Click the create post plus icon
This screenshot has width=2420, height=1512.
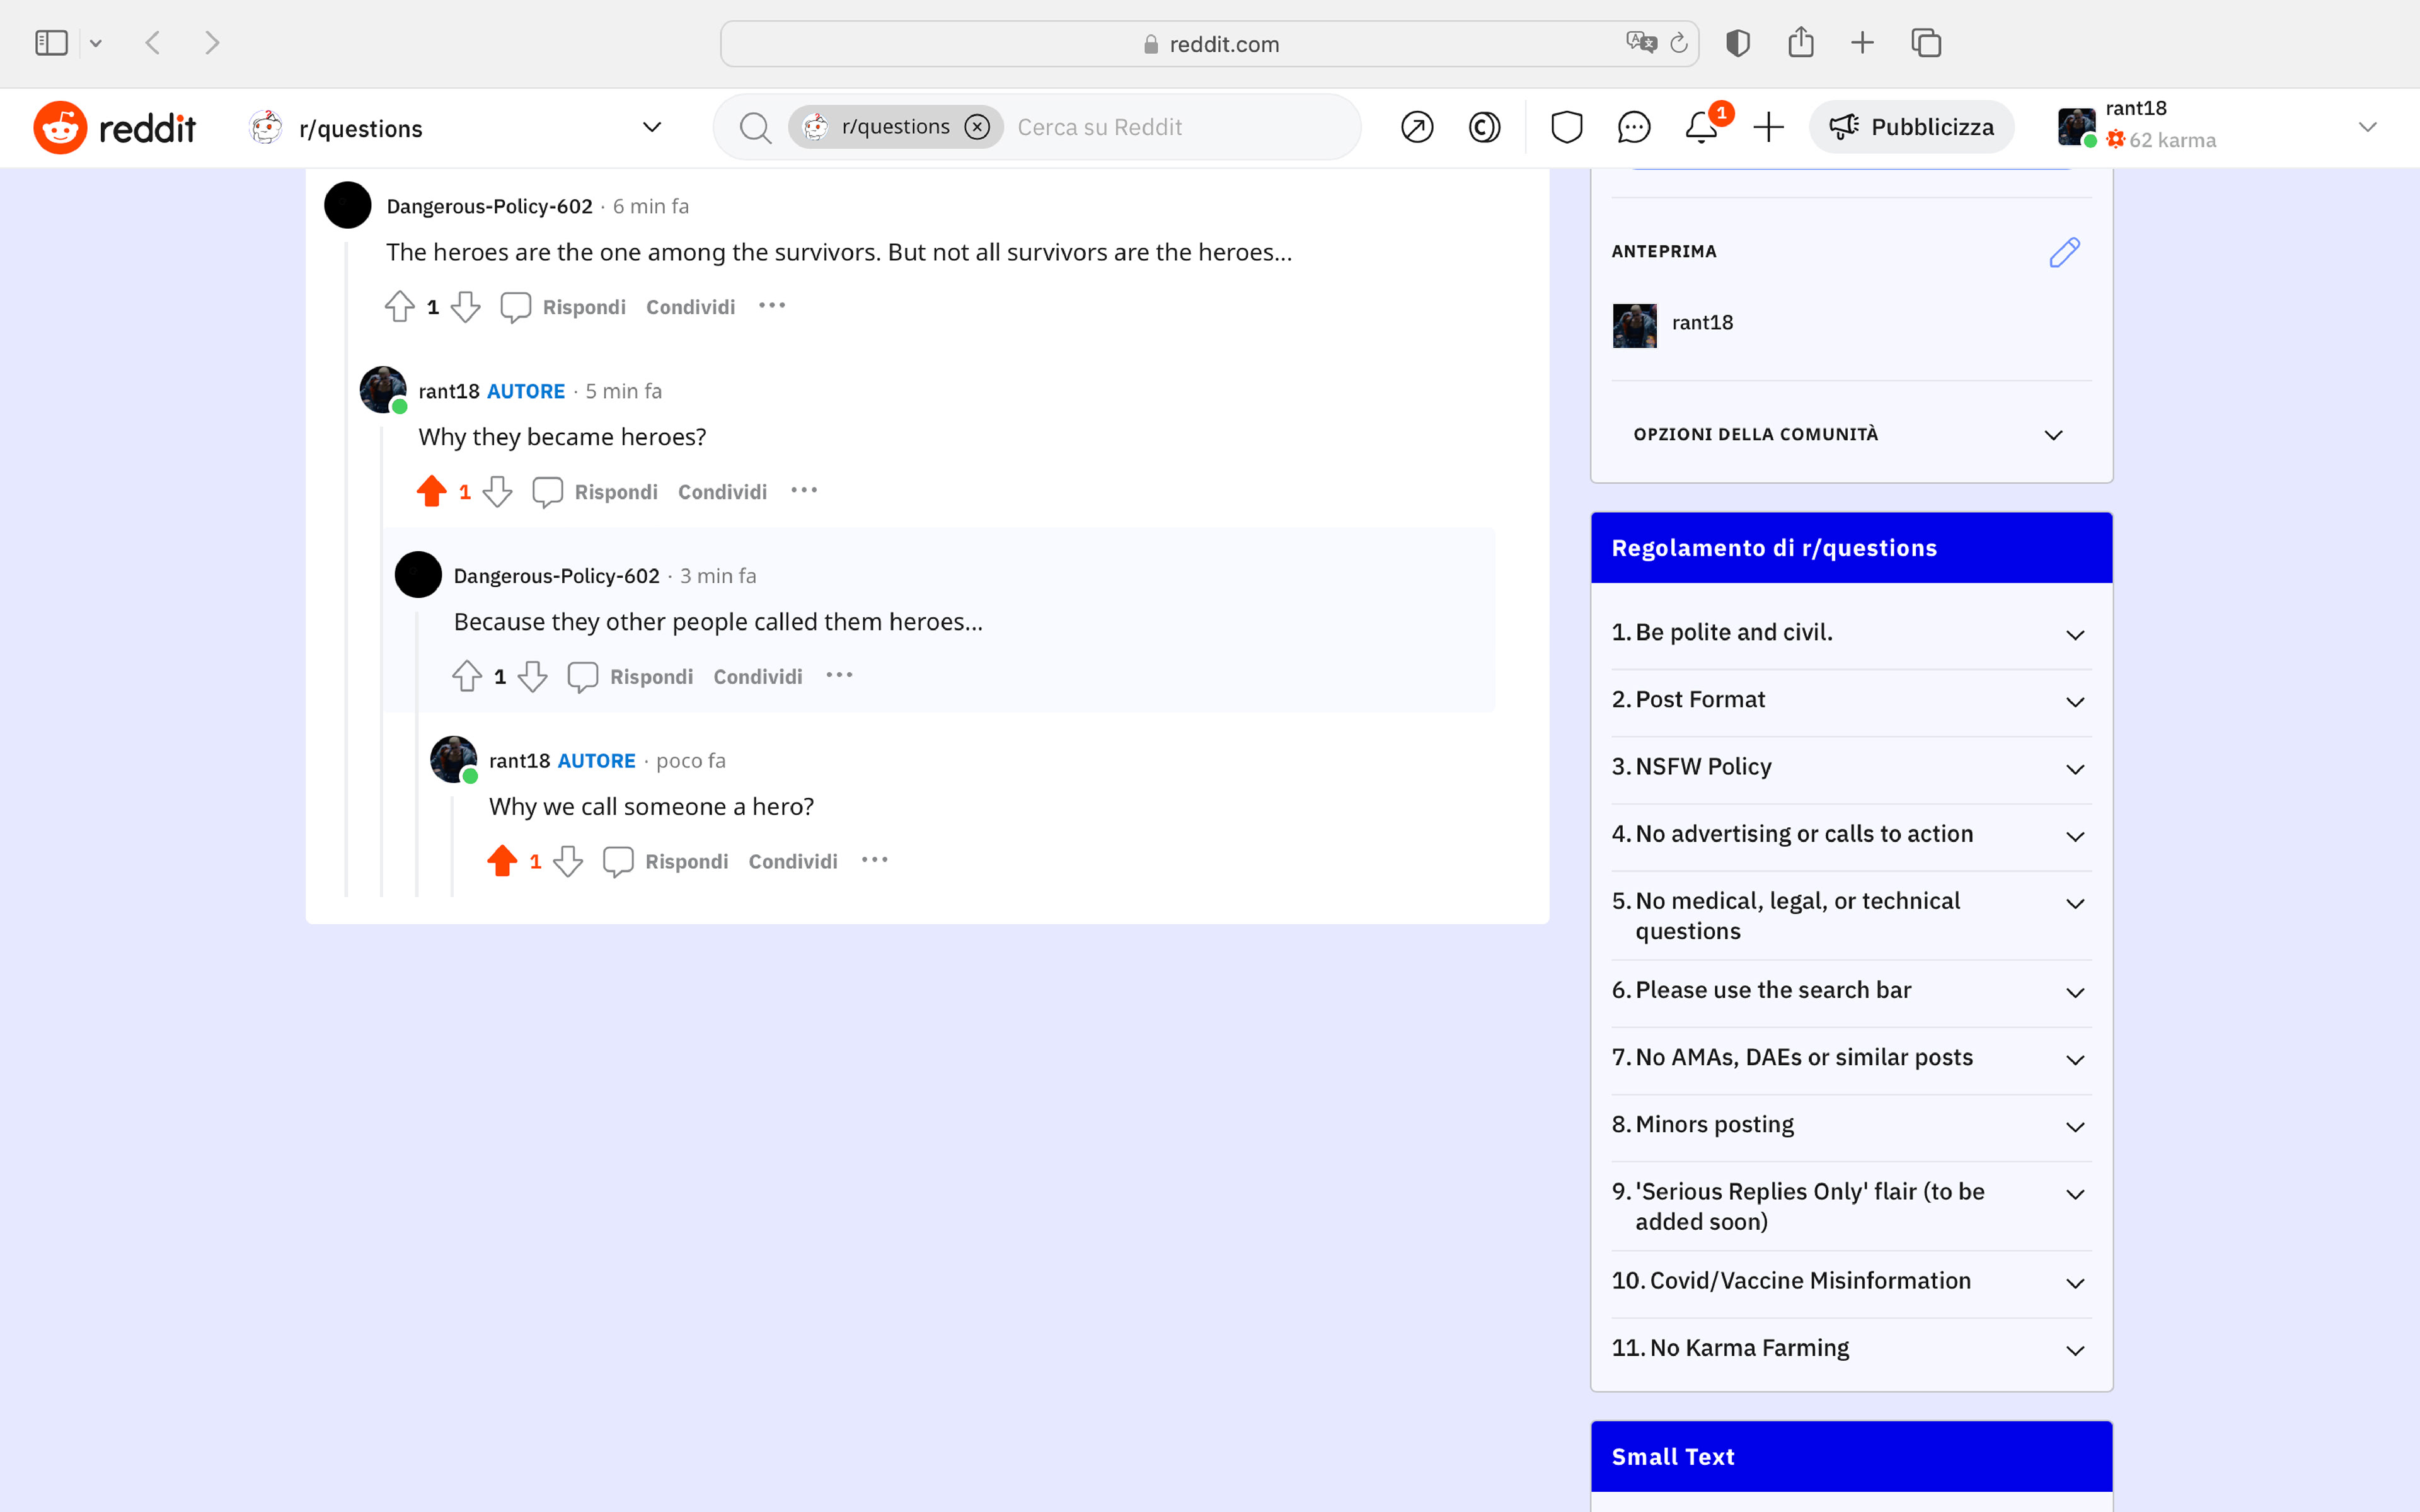[x=1768, y=128]
